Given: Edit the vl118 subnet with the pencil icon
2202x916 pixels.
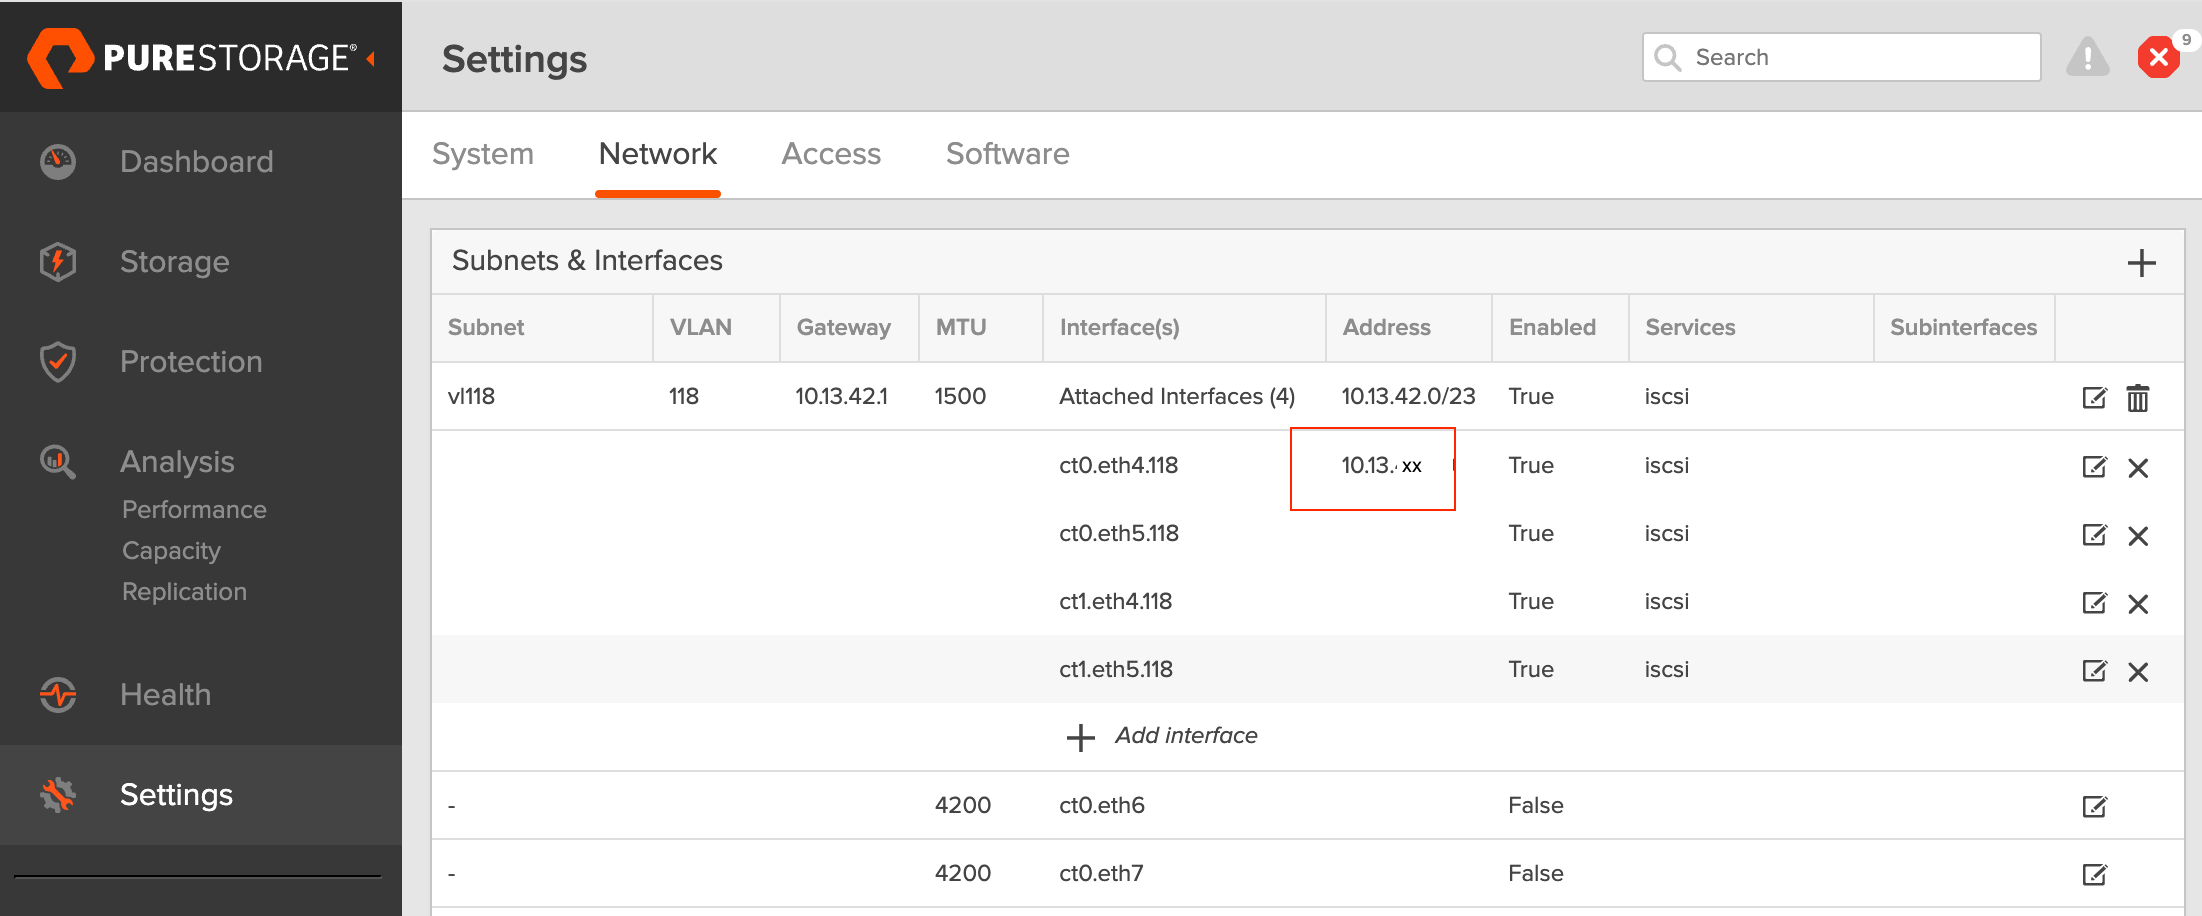Looking at the screenshot, I should pyautogui.click(x=2095, y=398).
